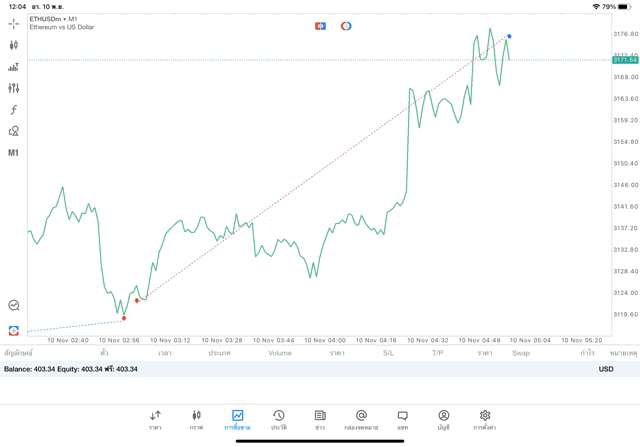Open the function indicator icon
Screen dimensions: 640x447
click(x=14, y=110)
